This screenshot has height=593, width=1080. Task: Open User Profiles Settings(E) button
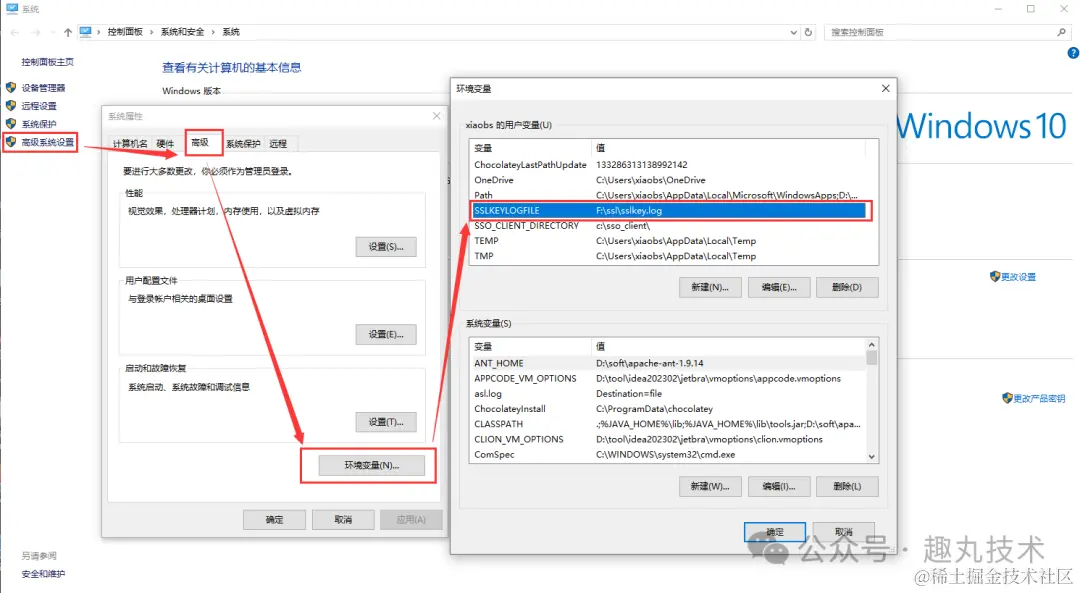[386, 334]
